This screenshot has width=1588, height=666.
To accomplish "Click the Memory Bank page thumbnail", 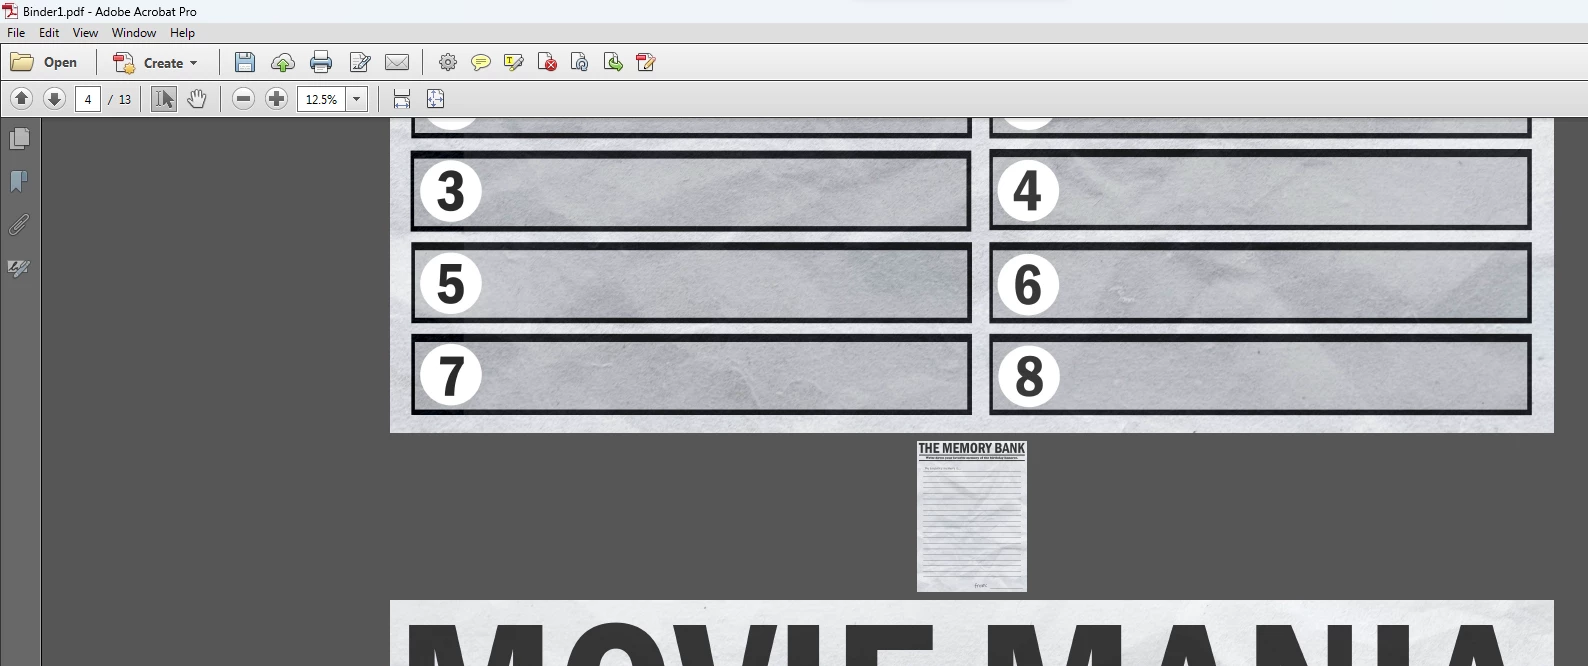I will (x=972, y=516).
